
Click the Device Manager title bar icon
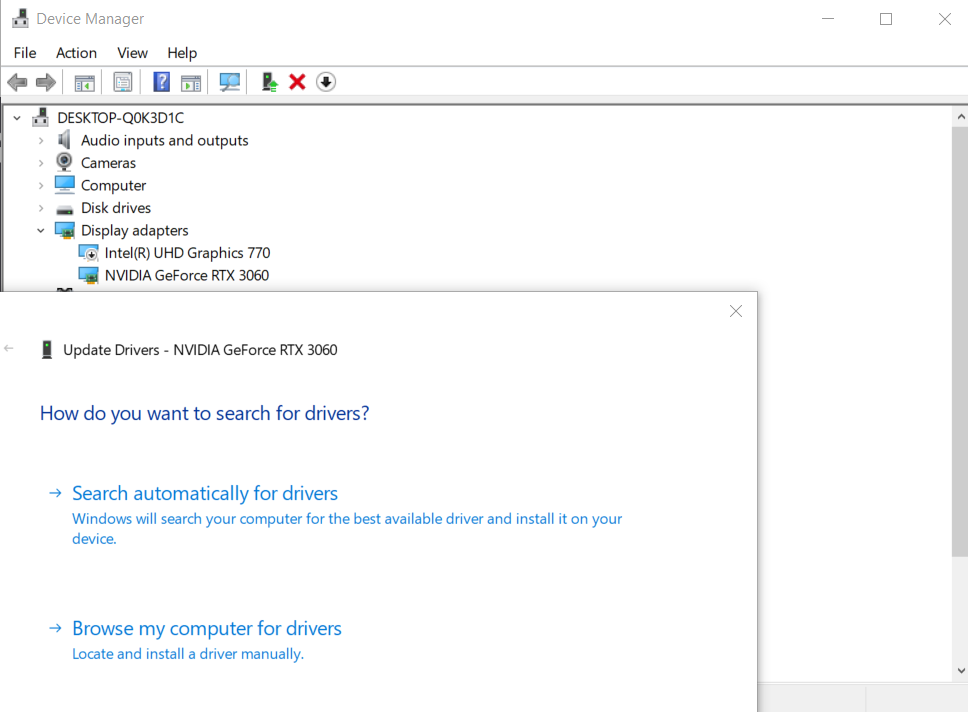pyautogui.click(x=20, y=19)
